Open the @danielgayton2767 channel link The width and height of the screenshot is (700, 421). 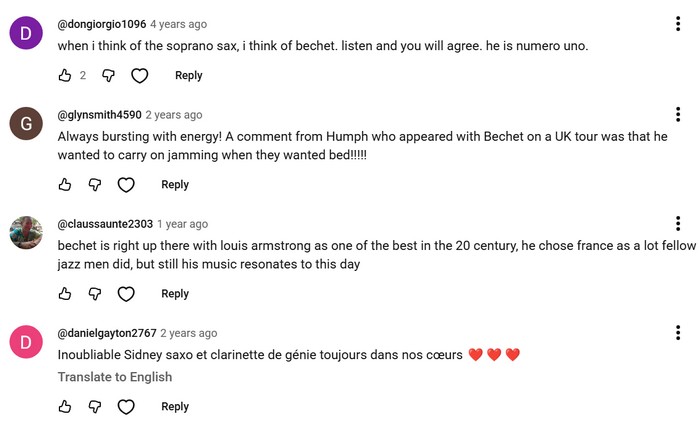pos(107,333)
